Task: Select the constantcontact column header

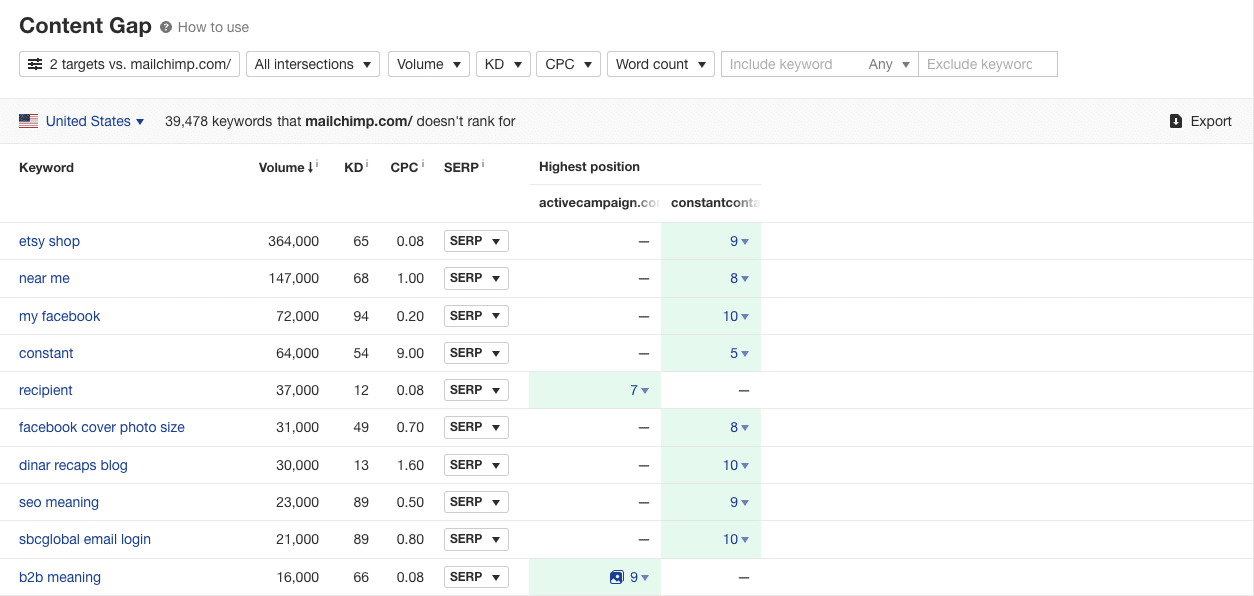Action: coord(715,203)
